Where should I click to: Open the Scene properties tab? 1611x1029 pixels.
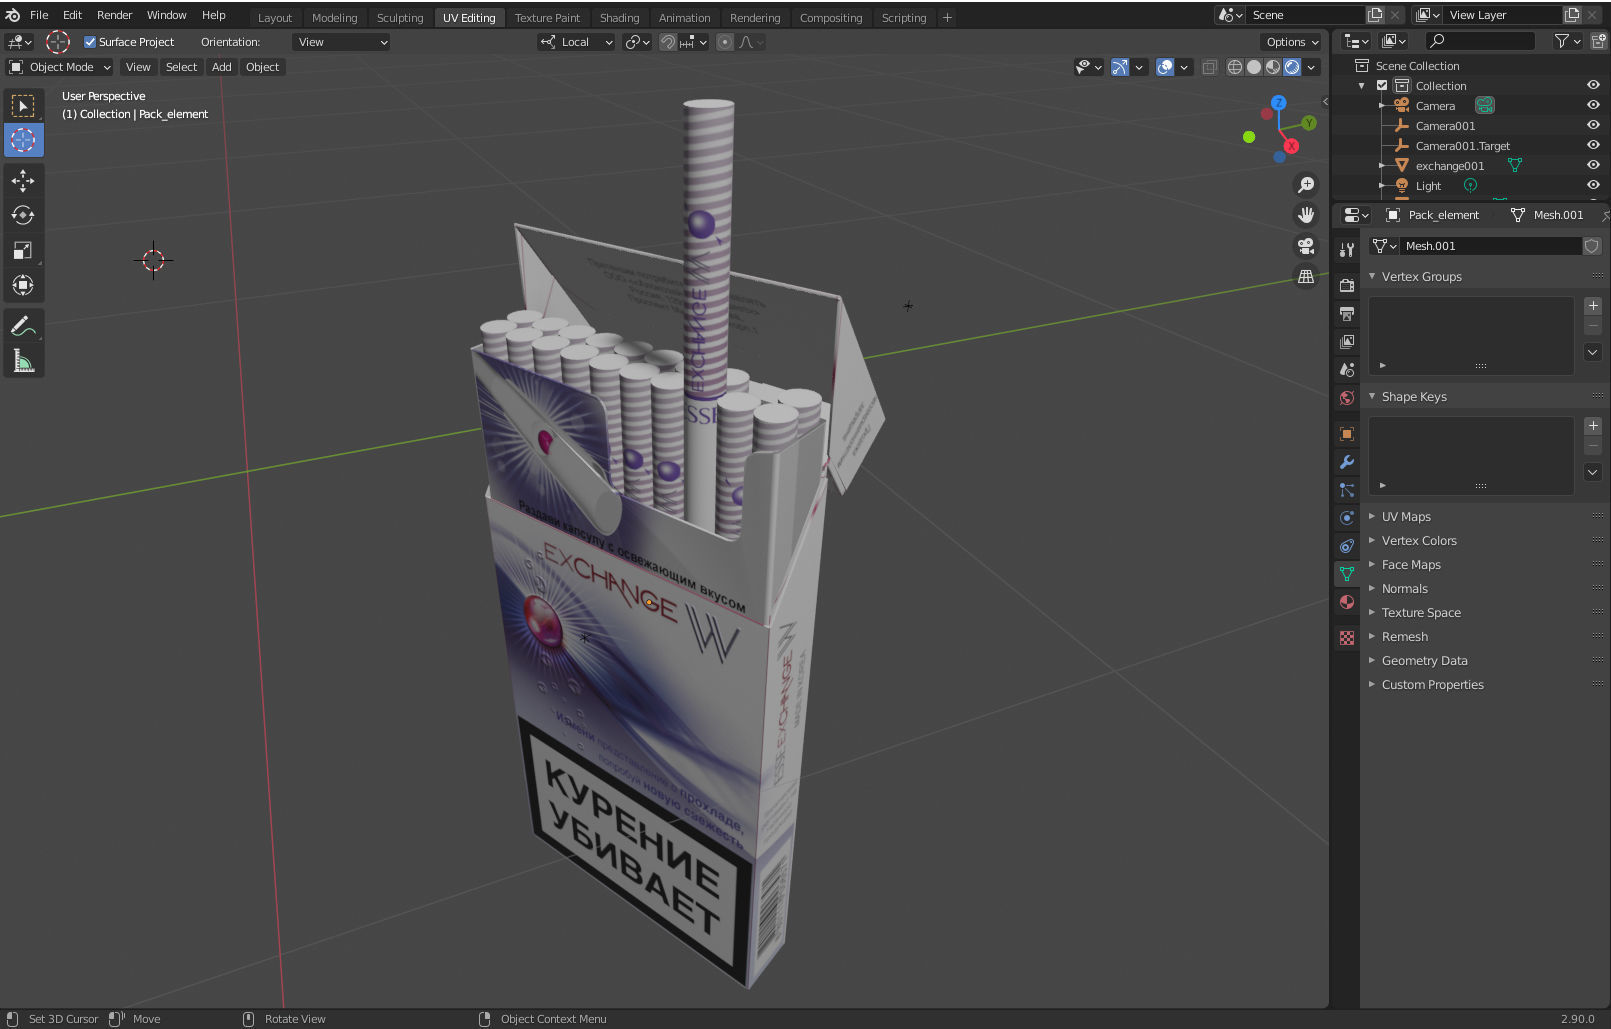(x=1347, y=370)
